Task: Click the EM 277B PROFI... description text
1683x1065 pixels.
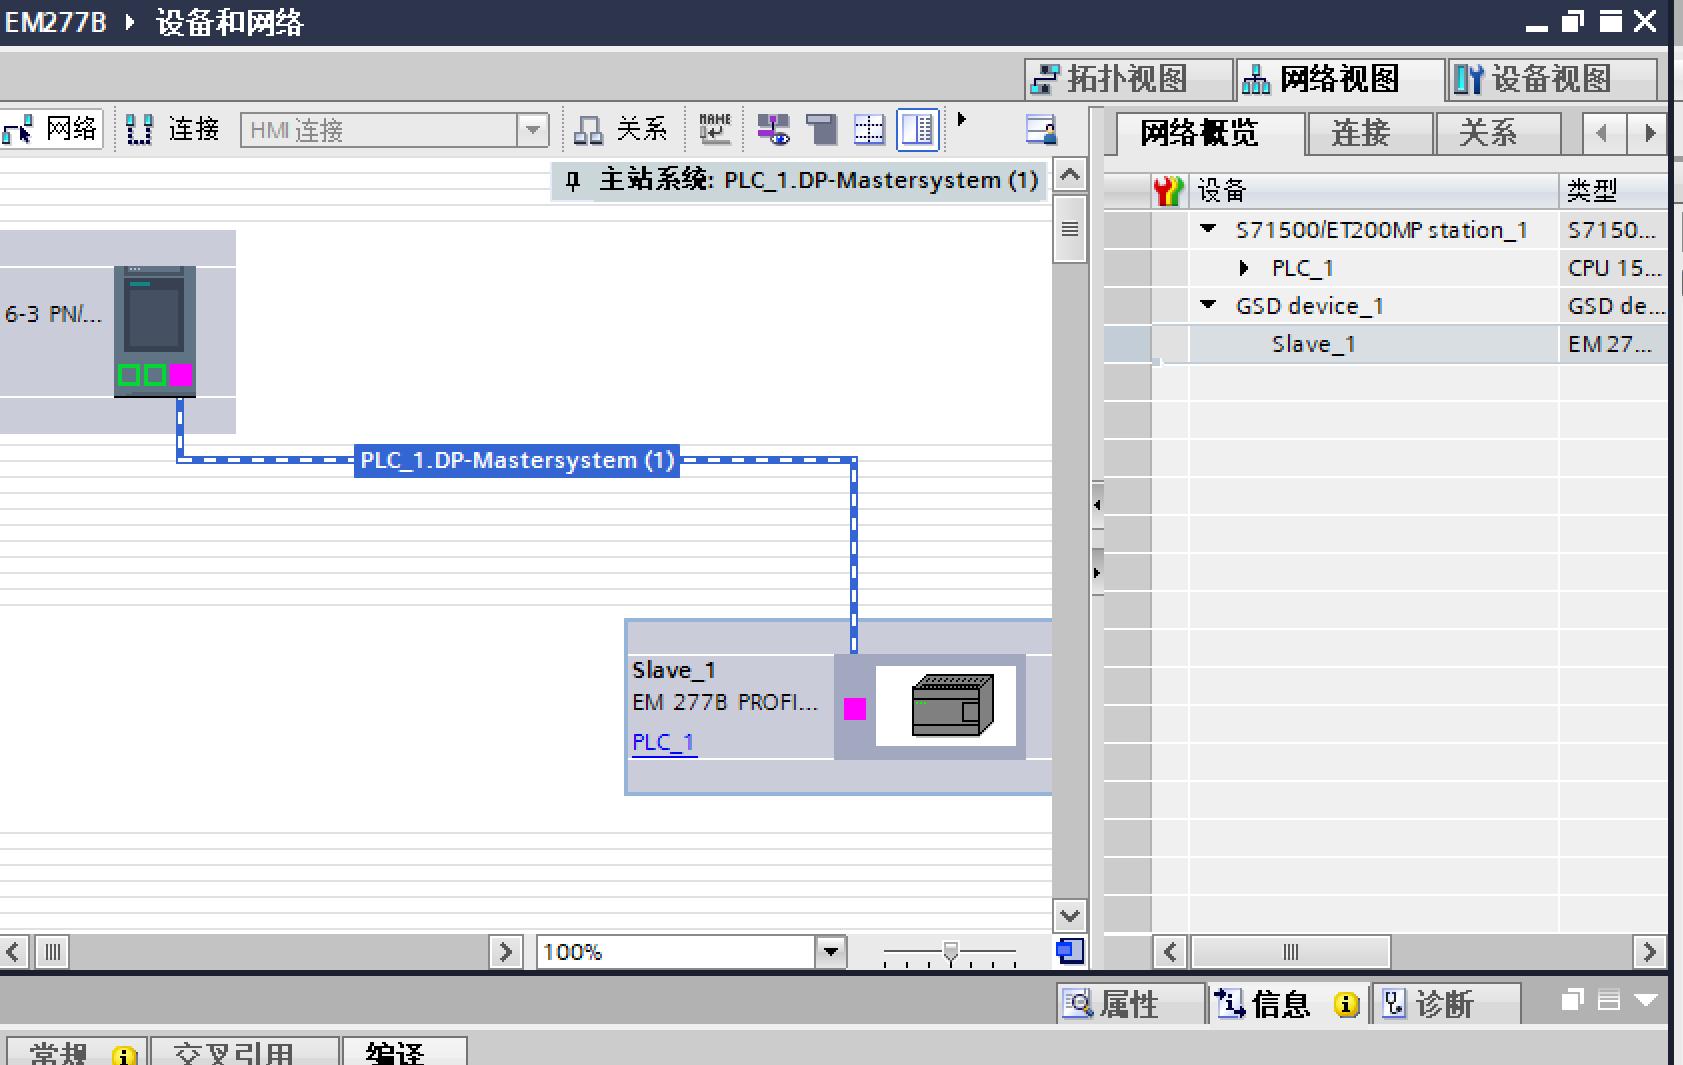Action: point(725,702)
